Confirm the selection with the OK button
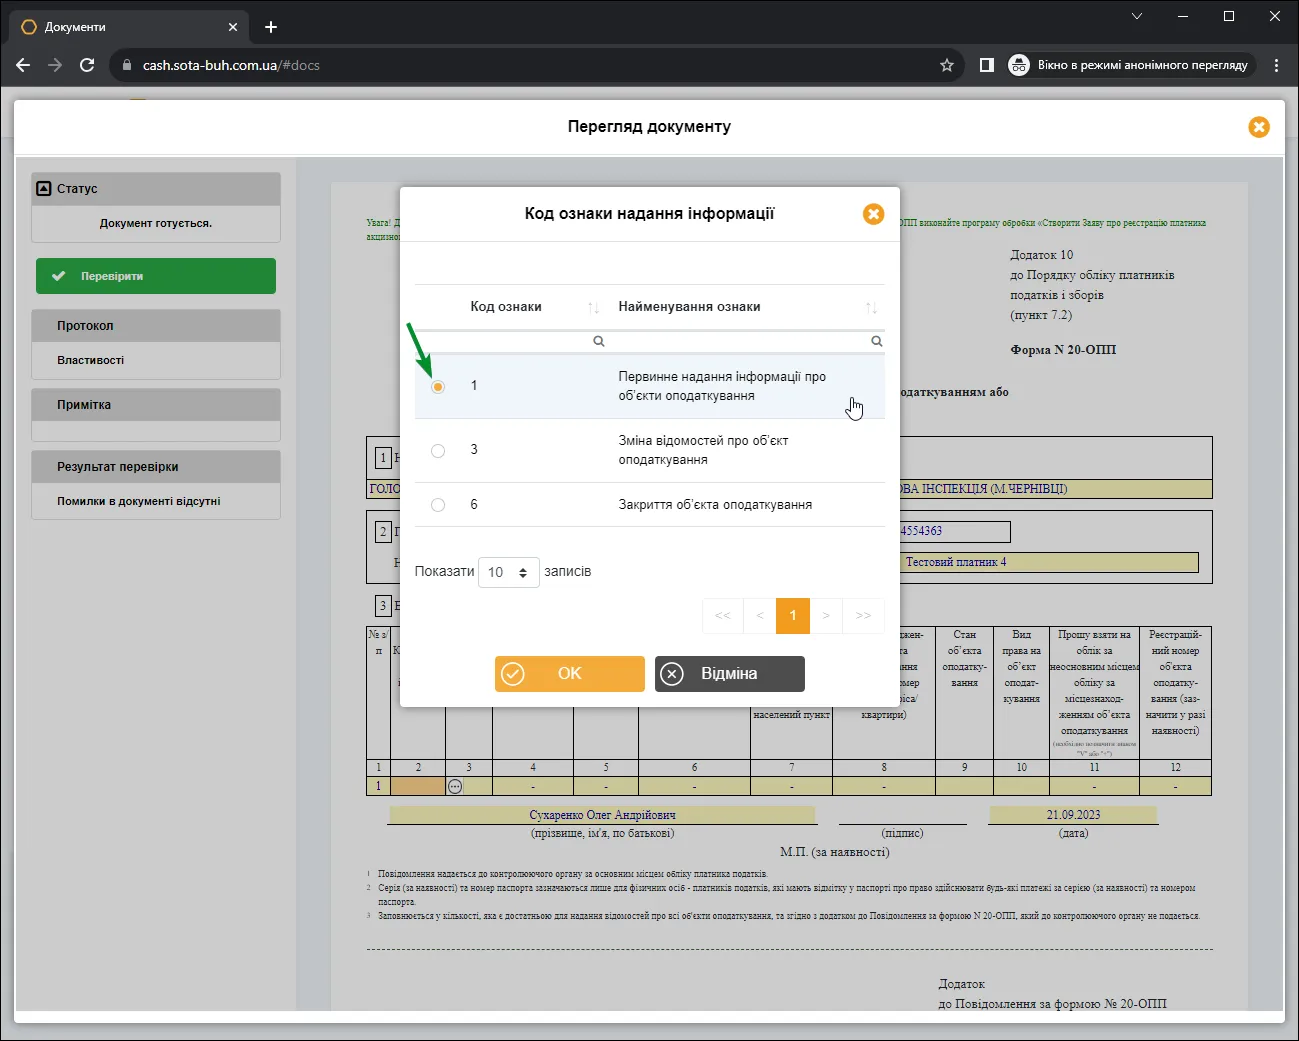The image size is (1299, 1041). point(570,674)
